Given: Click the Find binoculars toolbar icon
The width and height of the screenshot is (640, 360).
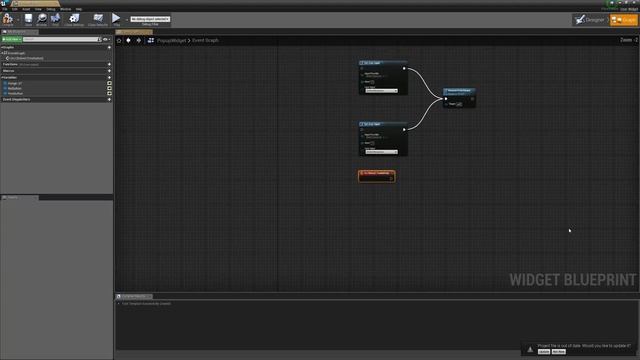Looking at the screenshot, I should click(x=55, y=19).
